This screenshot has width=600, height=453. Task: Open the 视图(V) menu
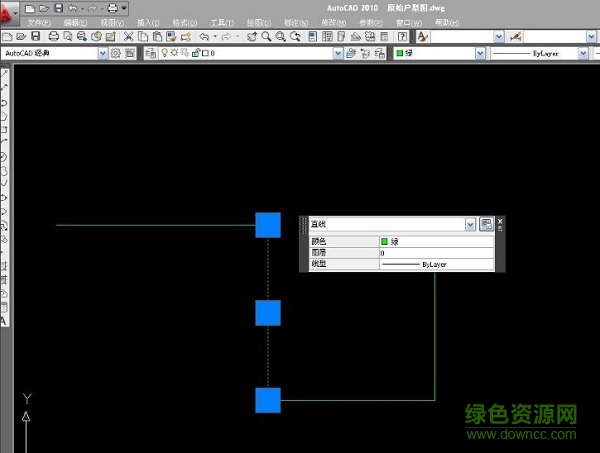click(112, 23)
